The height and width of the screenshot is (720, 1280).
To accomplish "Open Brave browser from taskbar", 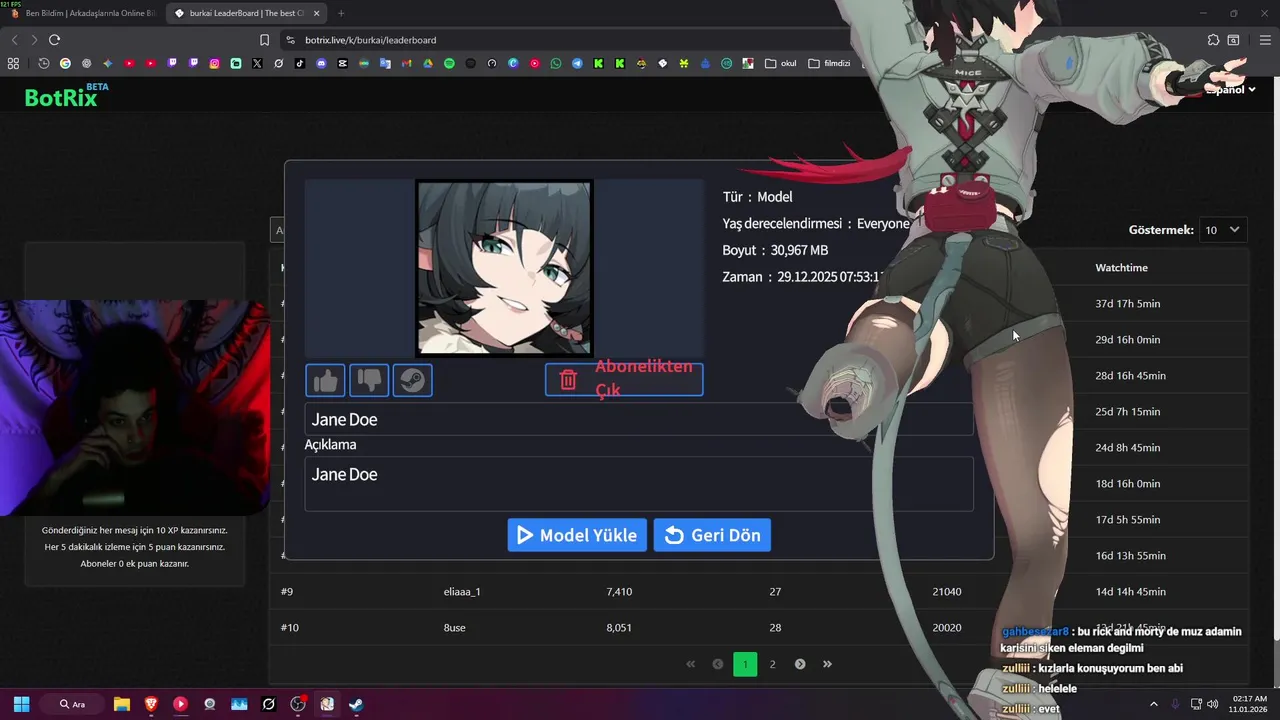I will pos(151,704).
